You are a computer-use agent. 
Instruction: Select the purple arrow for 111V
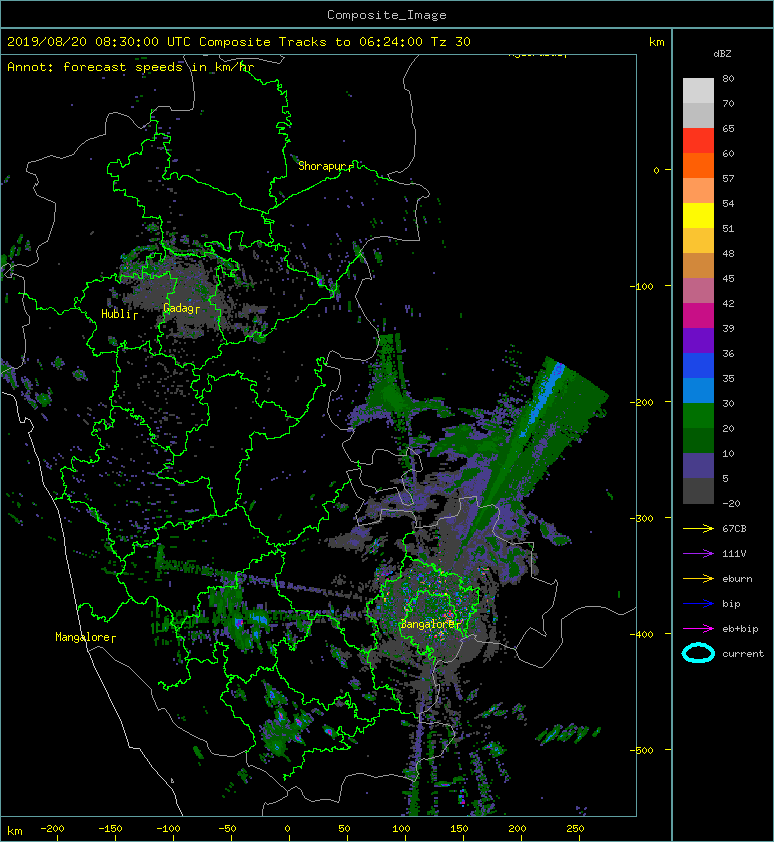point(698,554)
